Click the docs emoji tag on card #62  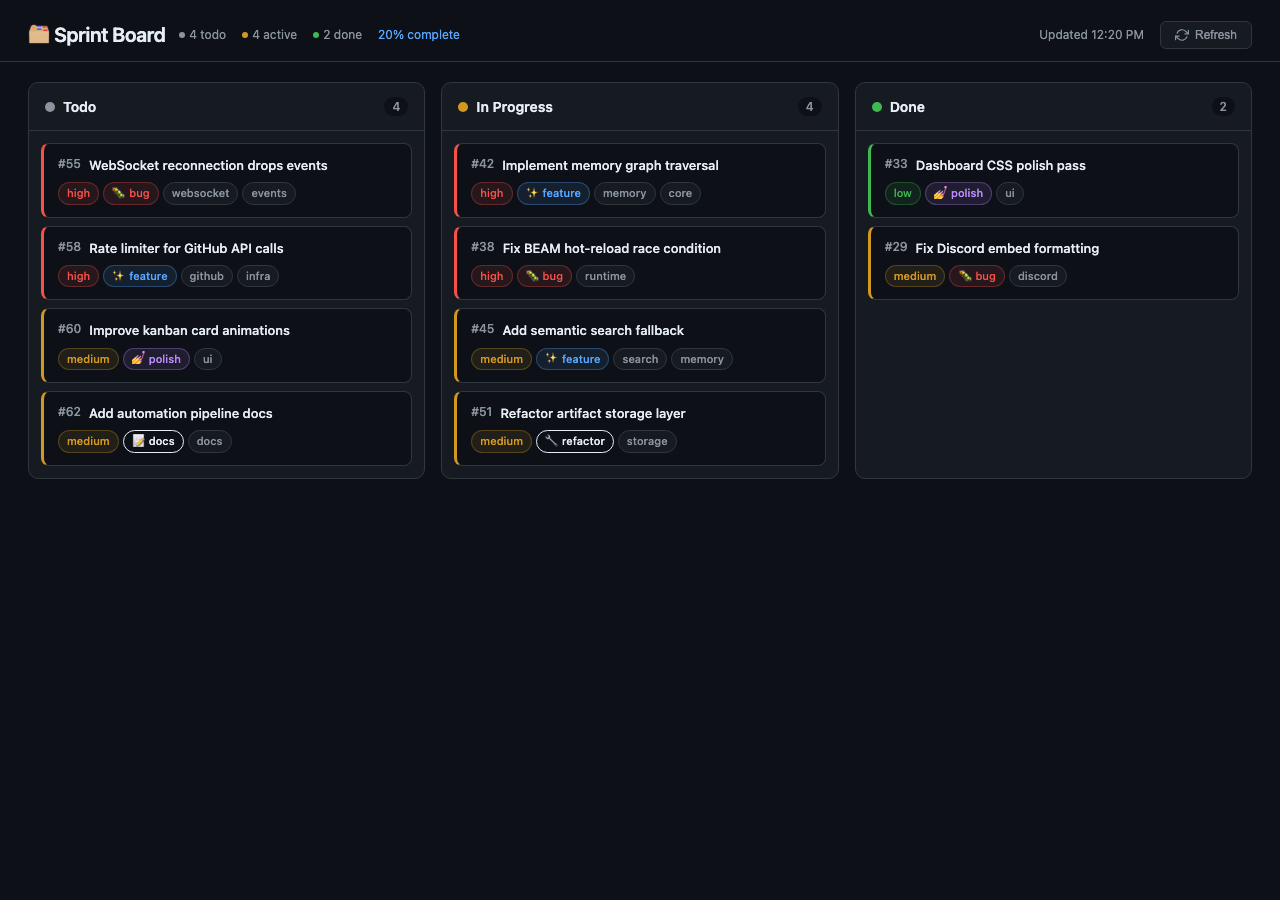pos(153,442)
